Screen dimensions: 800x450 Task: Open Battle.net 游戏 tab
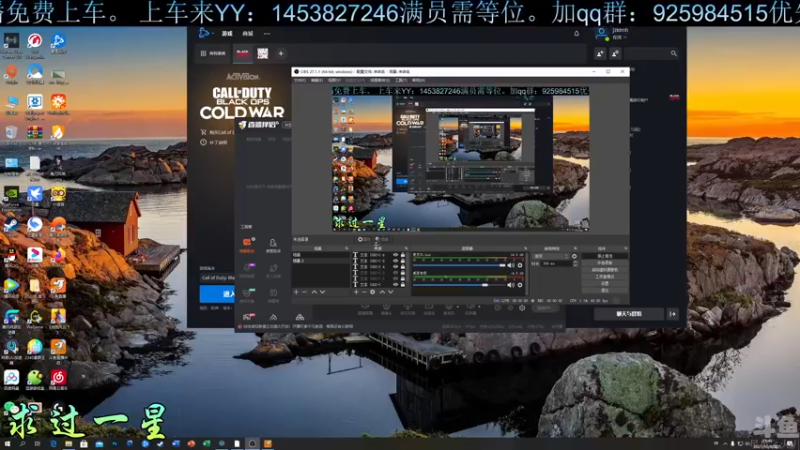click(227, 34)
